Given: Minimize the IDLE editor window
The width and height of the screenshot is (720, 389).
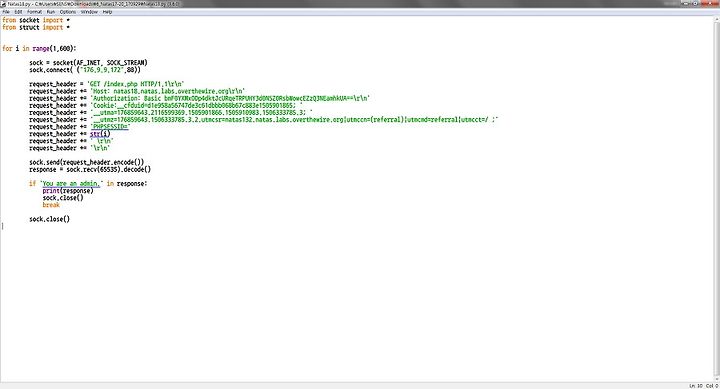Looking at the screenshot, I should click(687, 3).
